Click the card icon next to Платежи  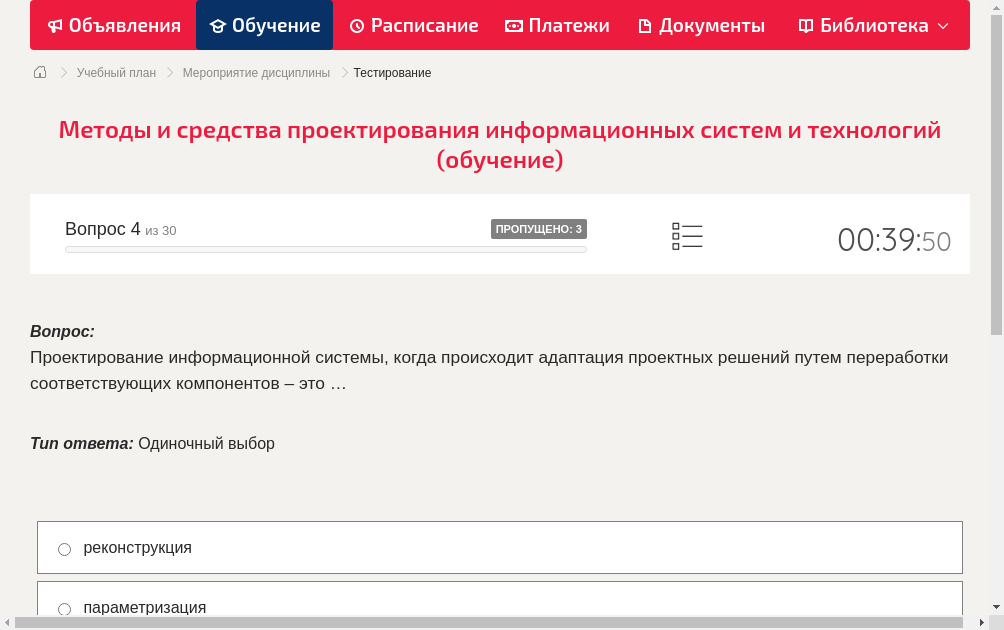[513, 25]
